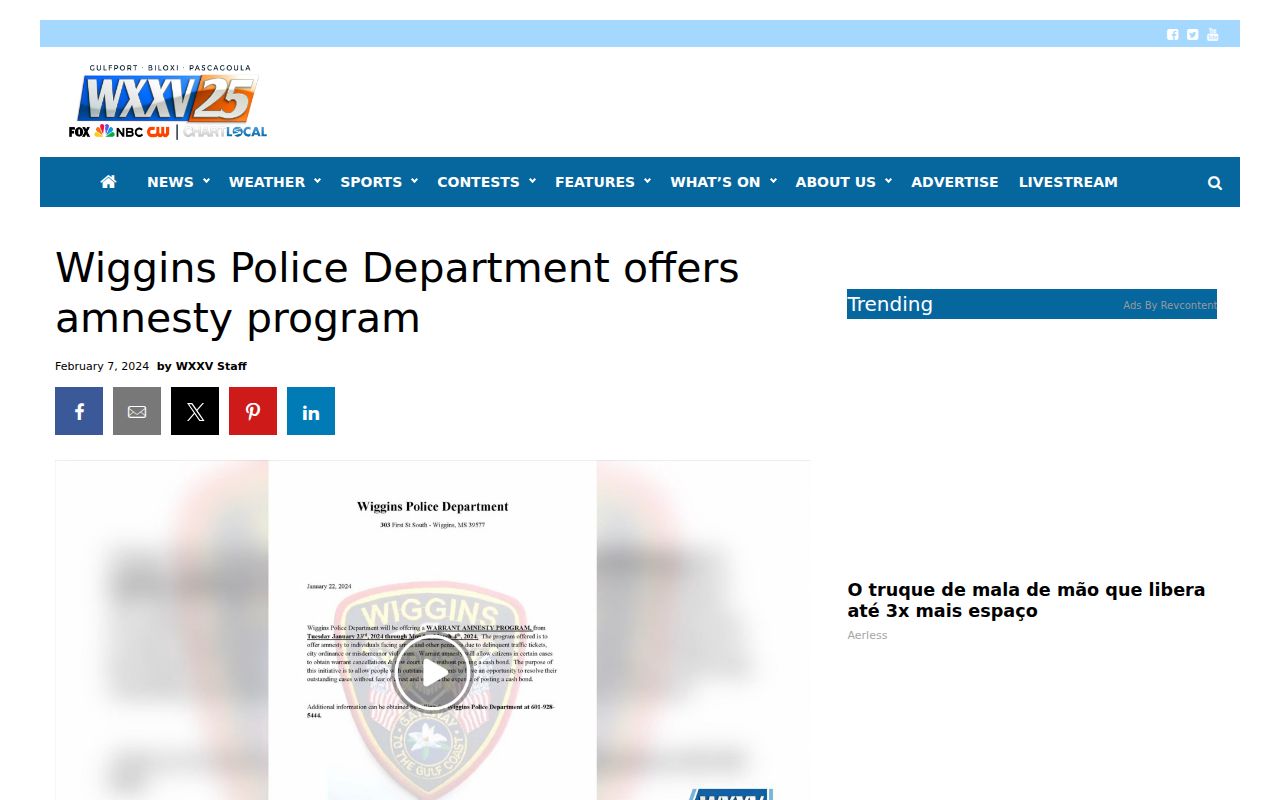The width and height of the screenshot is (1280, 800).
Task: Open the Ads By Revcontent link
Action: 1169,305
